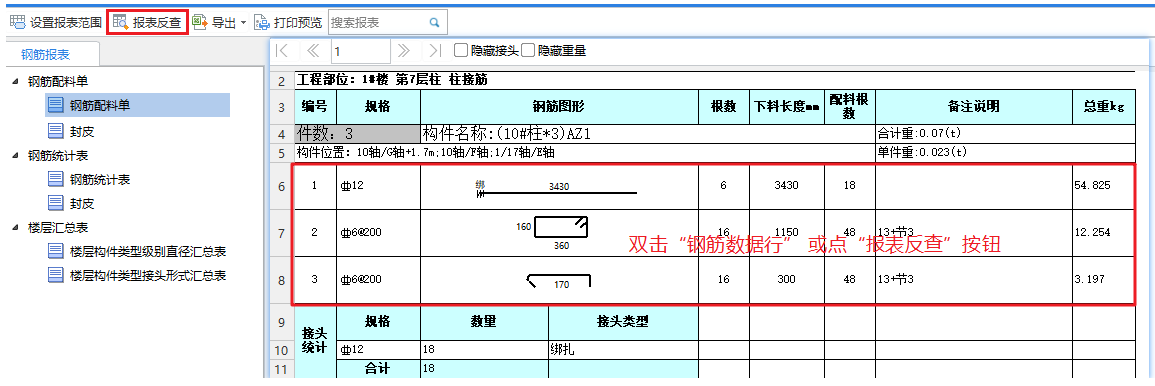
Task: Collapse the 钢筋配料单 tree group
Action: 16,82
